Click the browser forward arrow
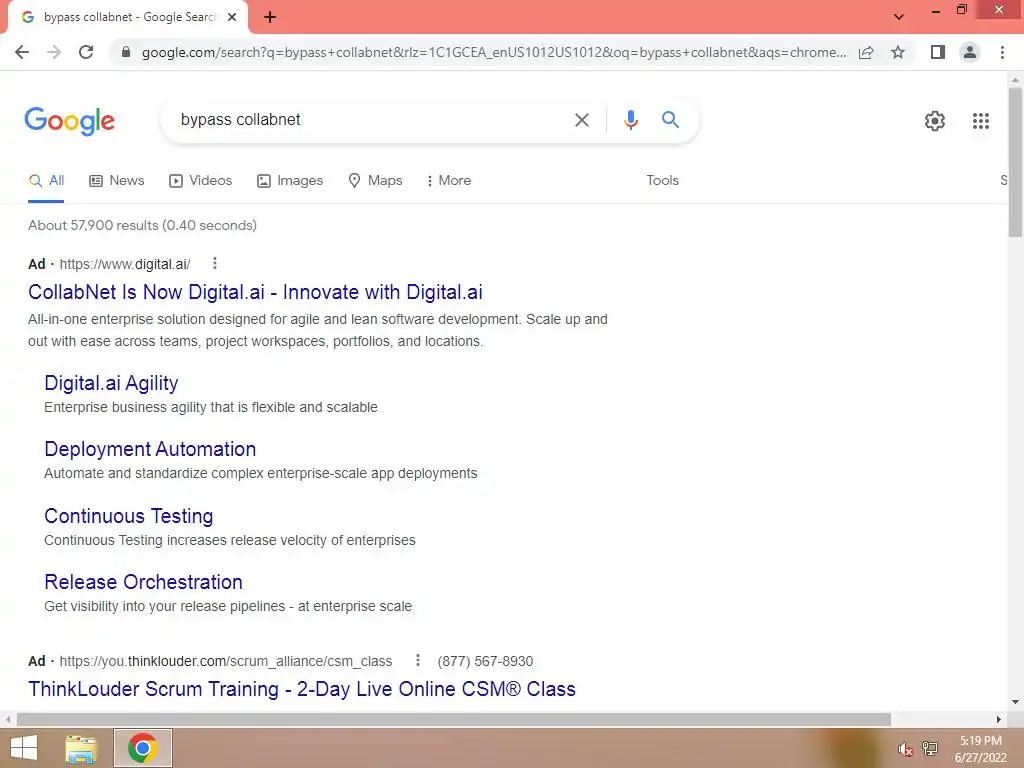The height and width of the screenshot is (768, 1024). (54, 52)
